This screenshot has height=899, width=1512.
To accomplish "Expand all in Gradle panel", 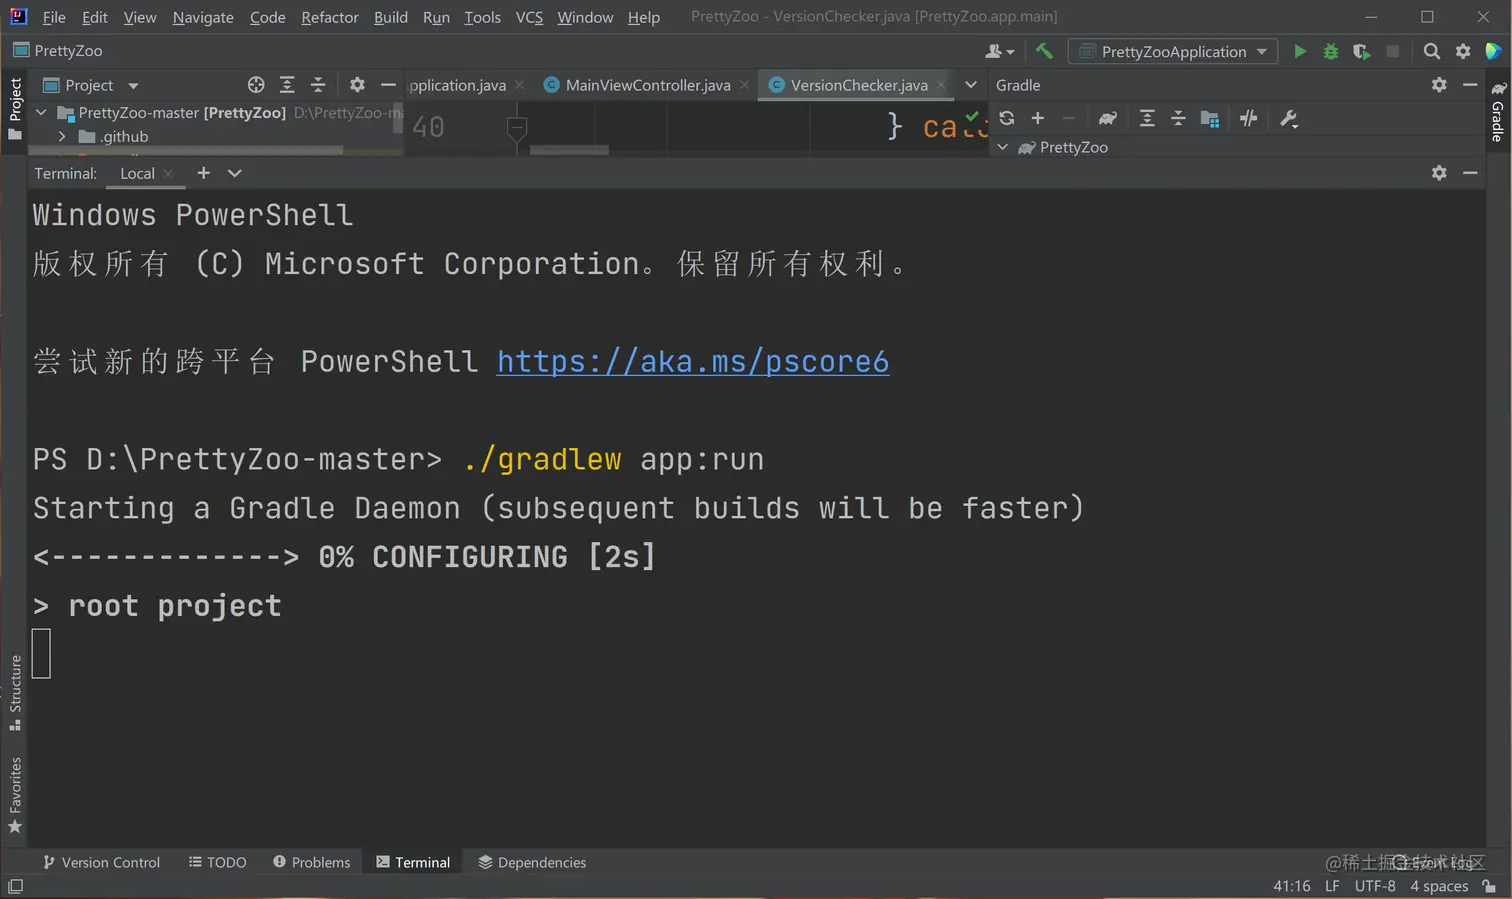I will coord(1147,118).
